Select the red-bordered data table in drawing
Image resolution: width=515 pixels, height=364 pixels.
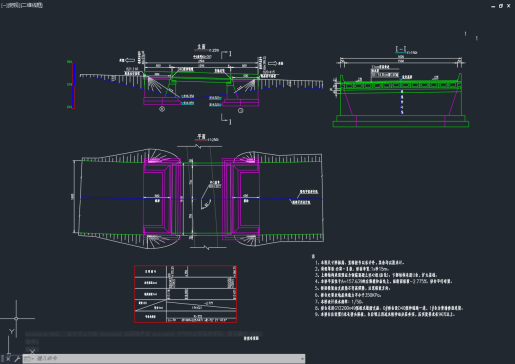(185, 294)
